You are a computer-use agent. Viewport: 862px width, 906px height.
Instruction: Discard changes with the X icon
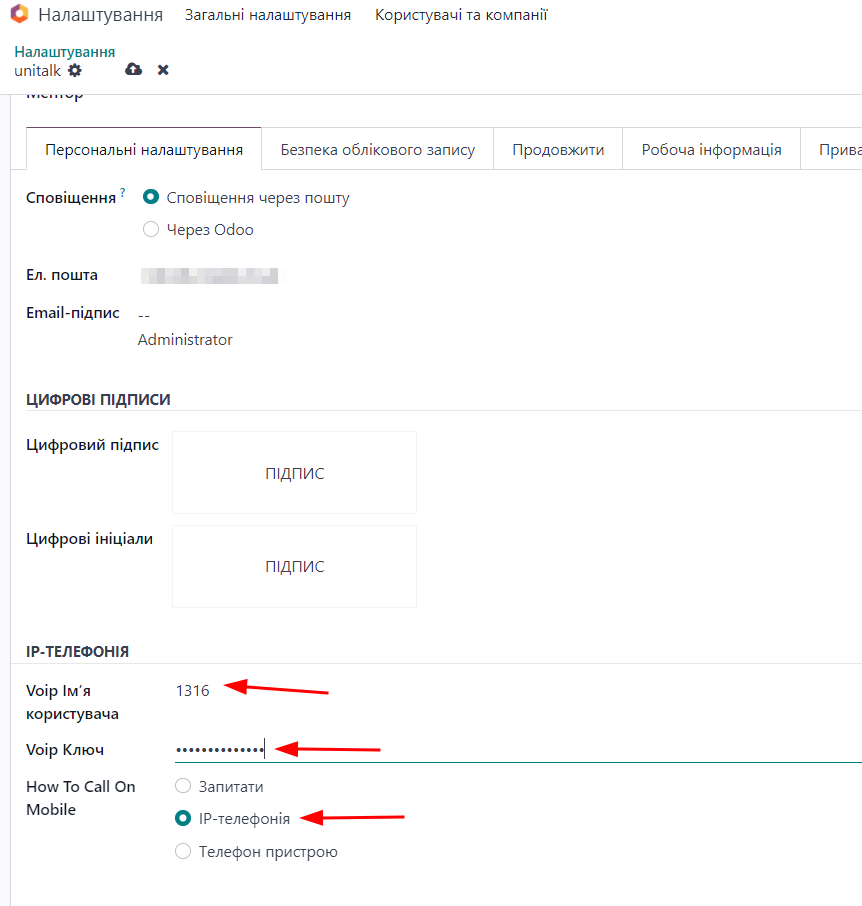click(163, 70)
